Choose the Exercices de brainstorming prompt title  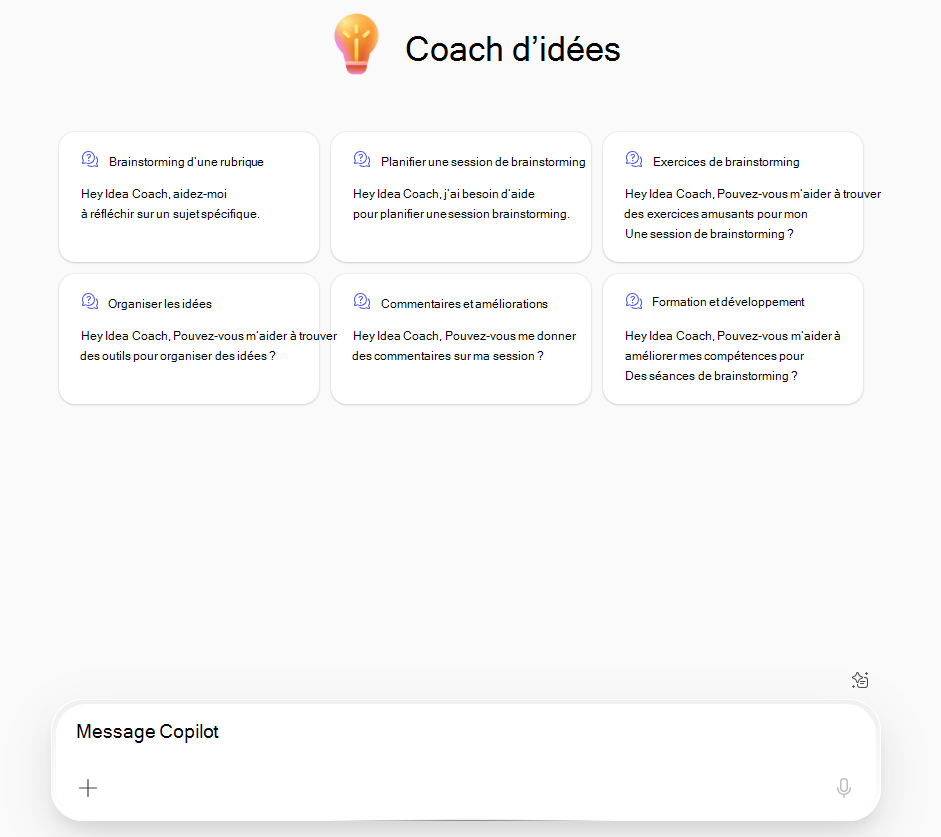pyautogui.click(x=726, y=162)
